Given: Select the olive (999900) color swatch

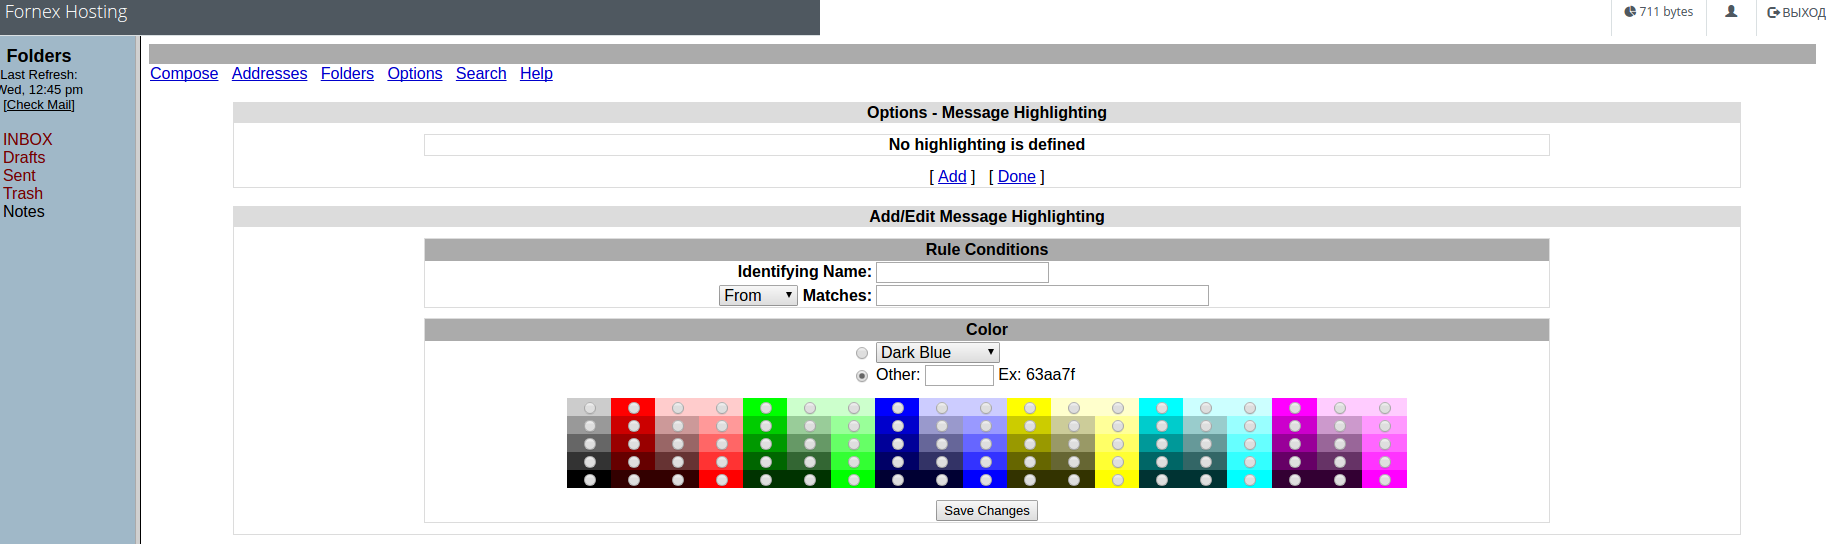Looking at the screenshot, I should pyautogui.click(x=1030, y=444).
